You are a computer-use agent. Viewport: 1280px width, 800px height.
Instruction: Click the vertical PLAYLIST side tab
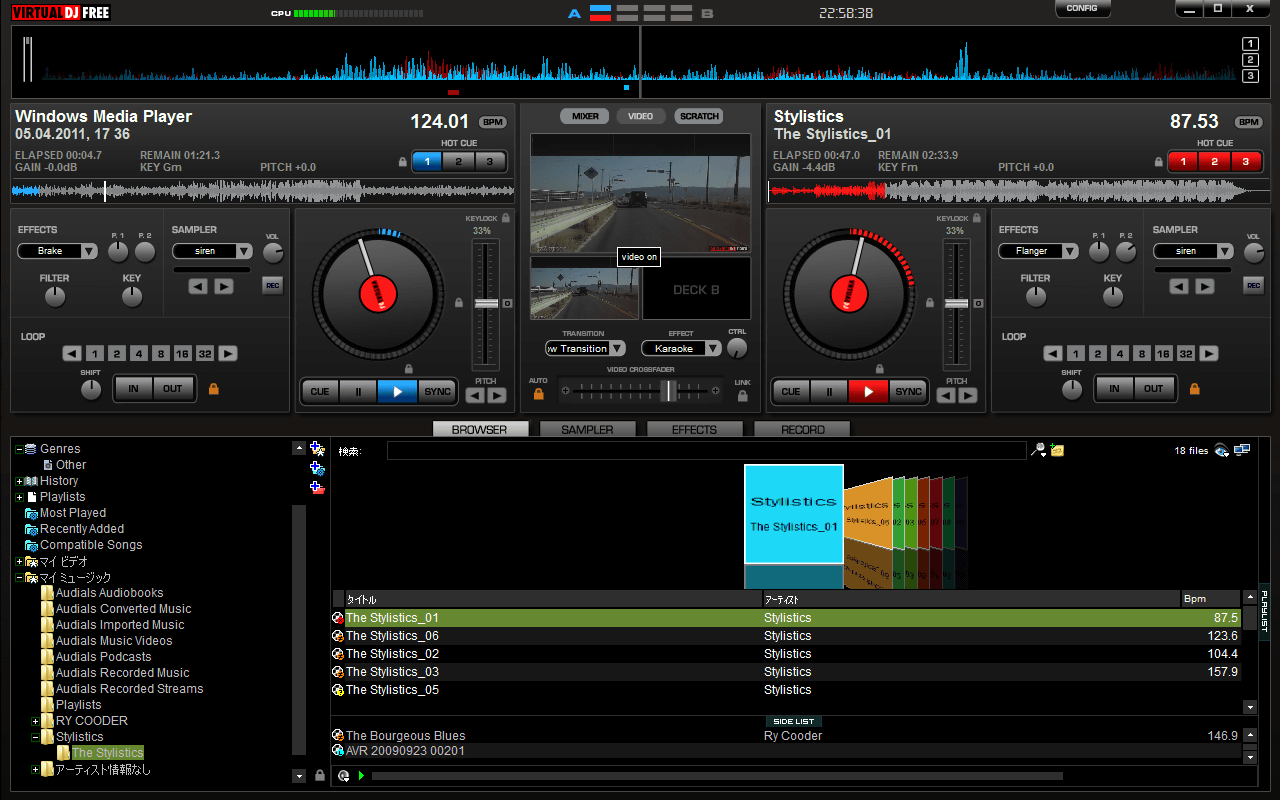(x=1264, y=612)
